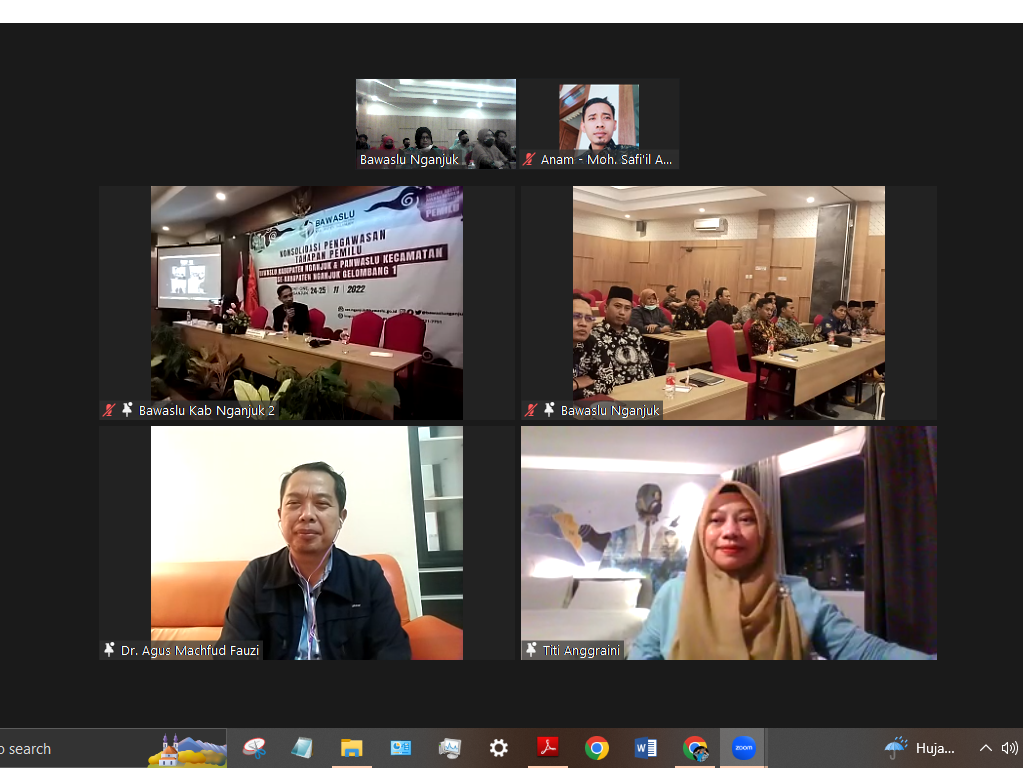
Task: Launch Microsoft Word from the taskbar
Action: point(645,748)
